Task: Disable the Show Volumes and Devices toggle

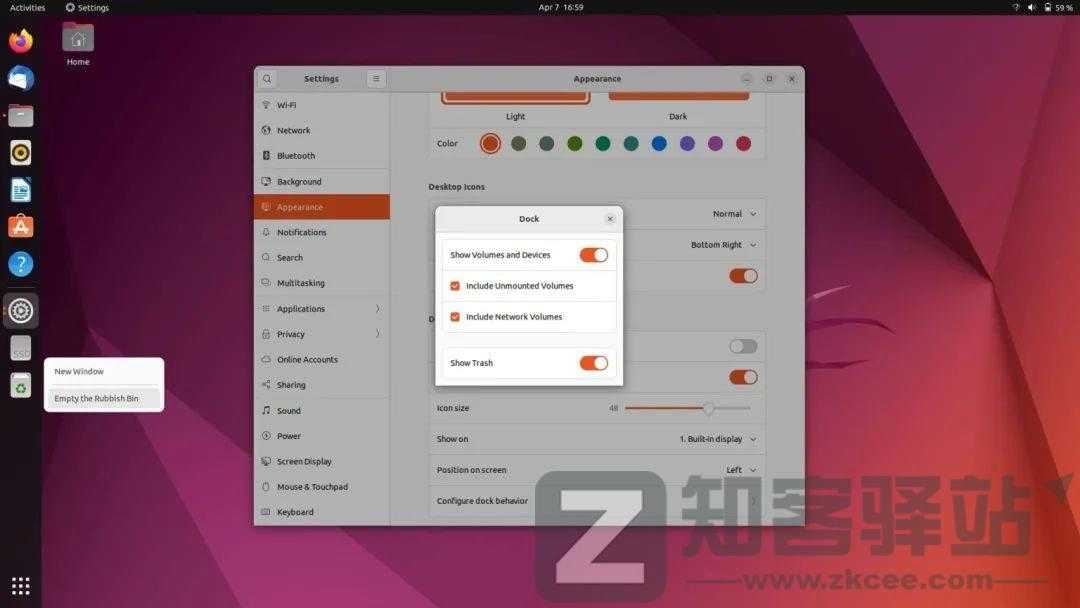Action: pyautogui.click(x=593, y=255)
